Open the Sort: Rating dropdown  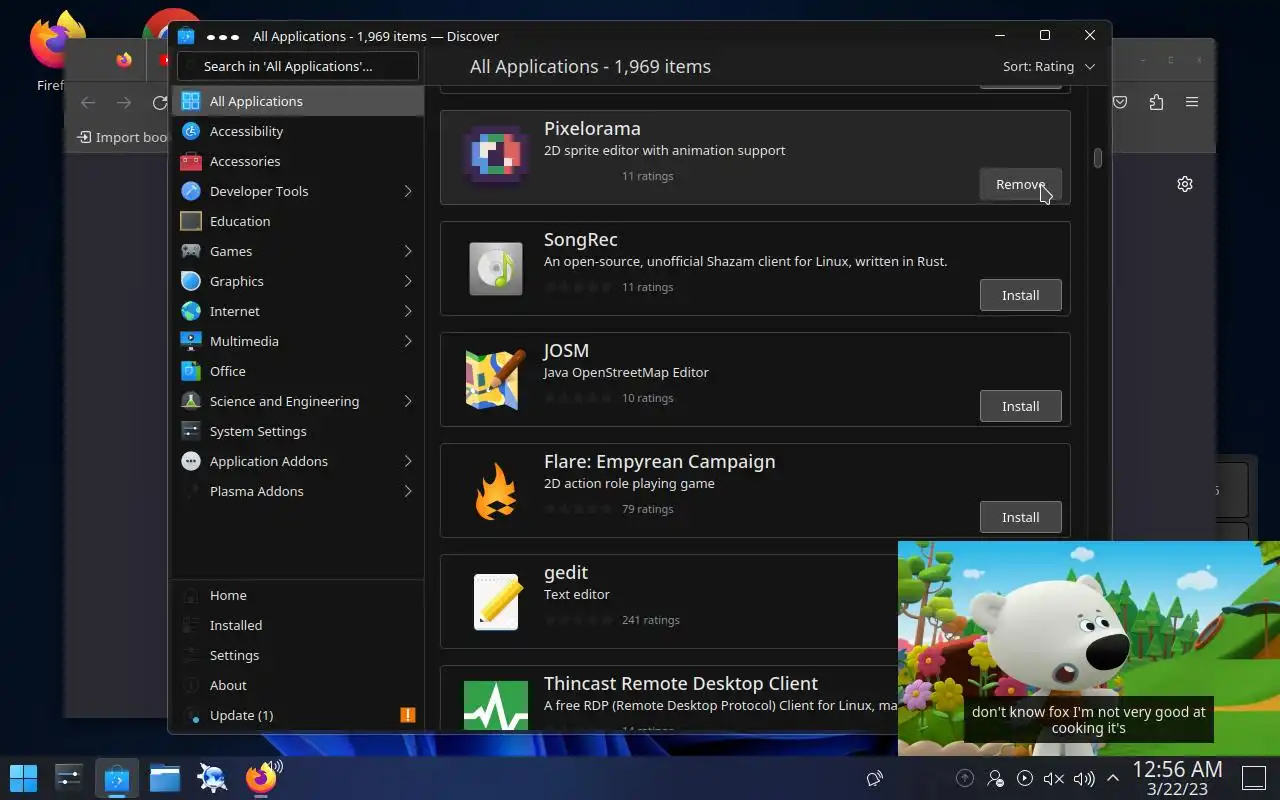pyautogui.click(x=1049, y=66)
